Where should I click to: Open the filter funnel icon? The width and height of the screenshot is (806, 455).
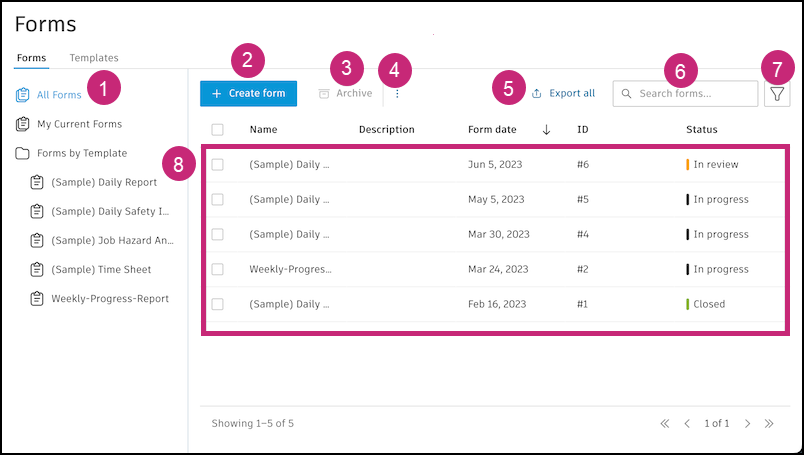point(777,94)
